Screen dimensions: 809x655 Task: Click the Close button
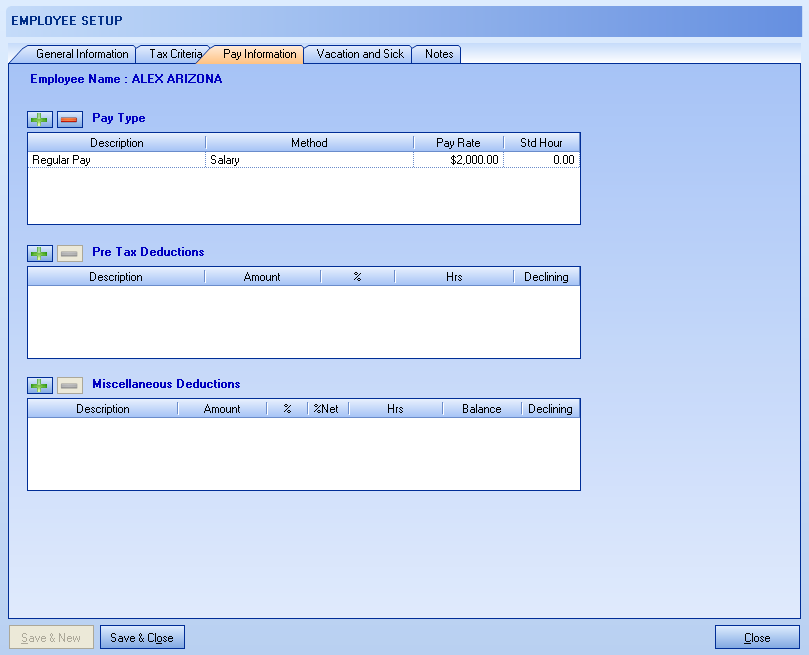pos(757,638)
